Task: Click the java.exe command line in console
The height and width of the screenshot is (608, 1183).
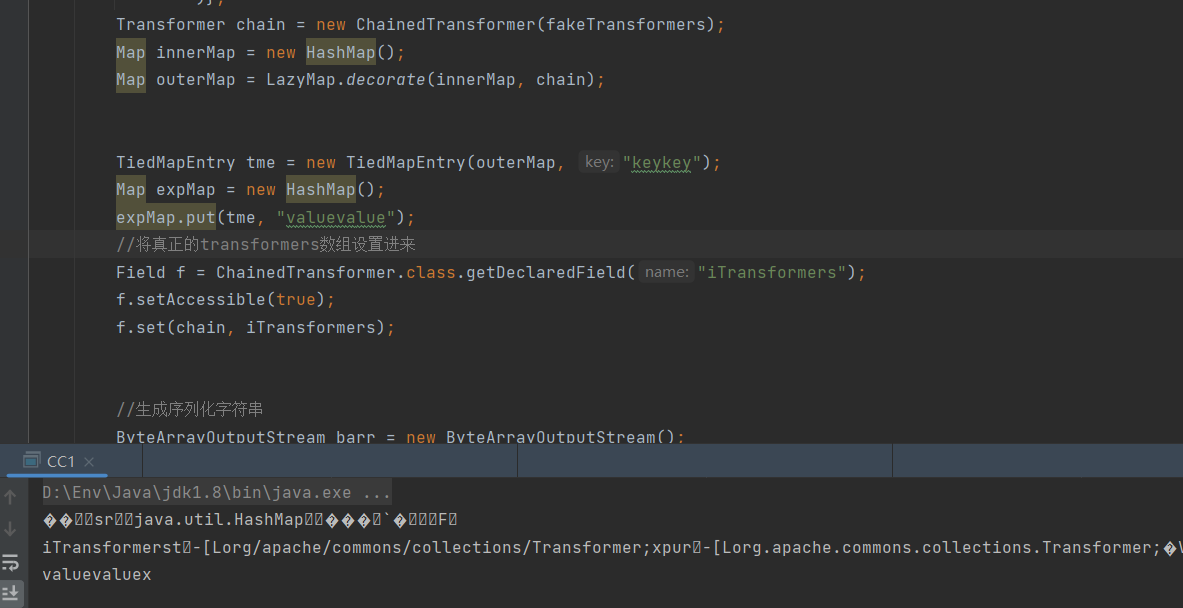Action: pyautogui.click(x=217, y=493)
